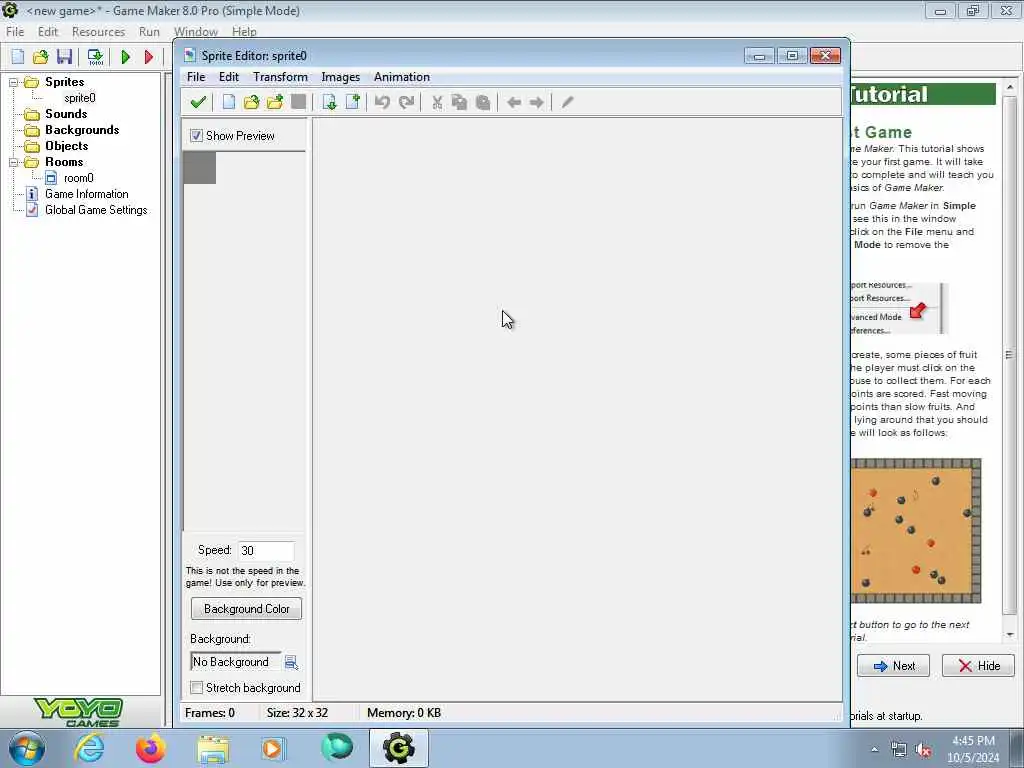
Task: Paste the image in Sprite Editor toolbar
Action: click(x=483, y=102)
